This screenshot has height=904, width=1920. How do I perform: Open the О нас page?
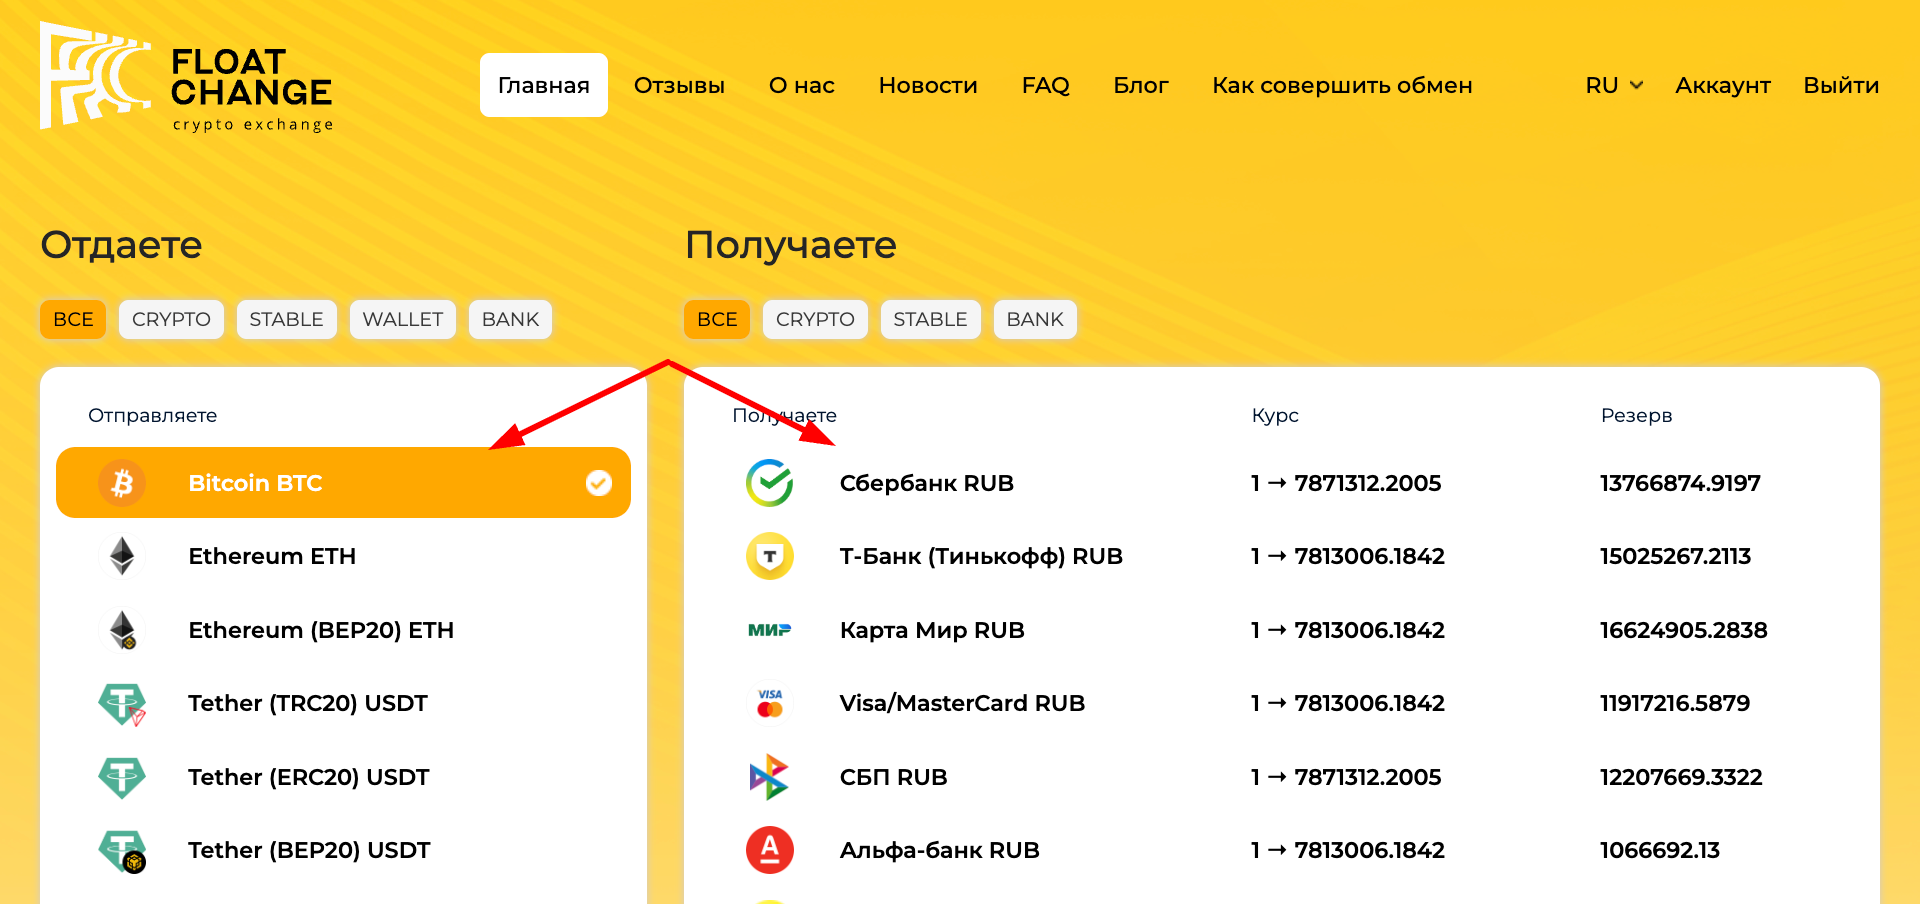pos(802,85)
